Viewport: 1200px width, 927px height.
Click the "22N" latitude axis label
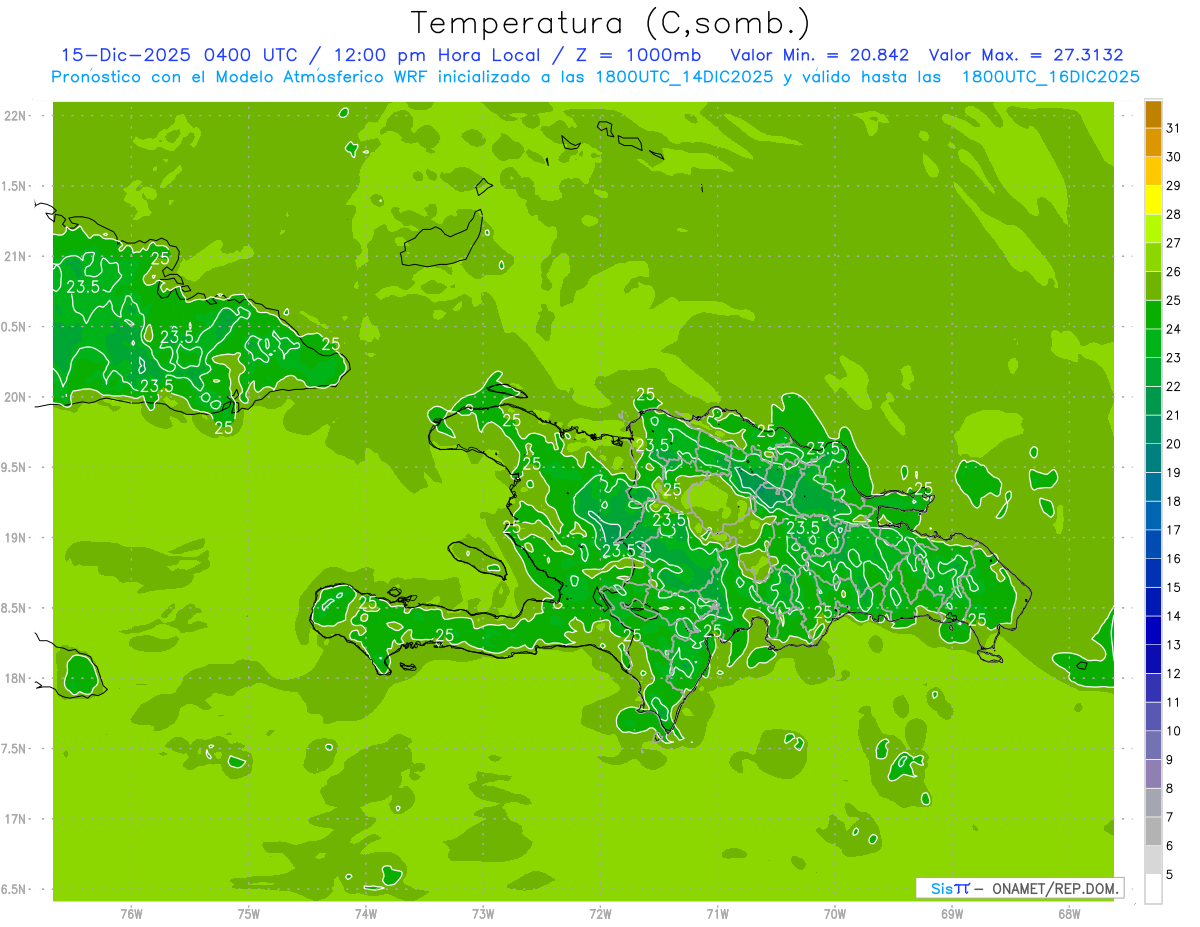16,116
